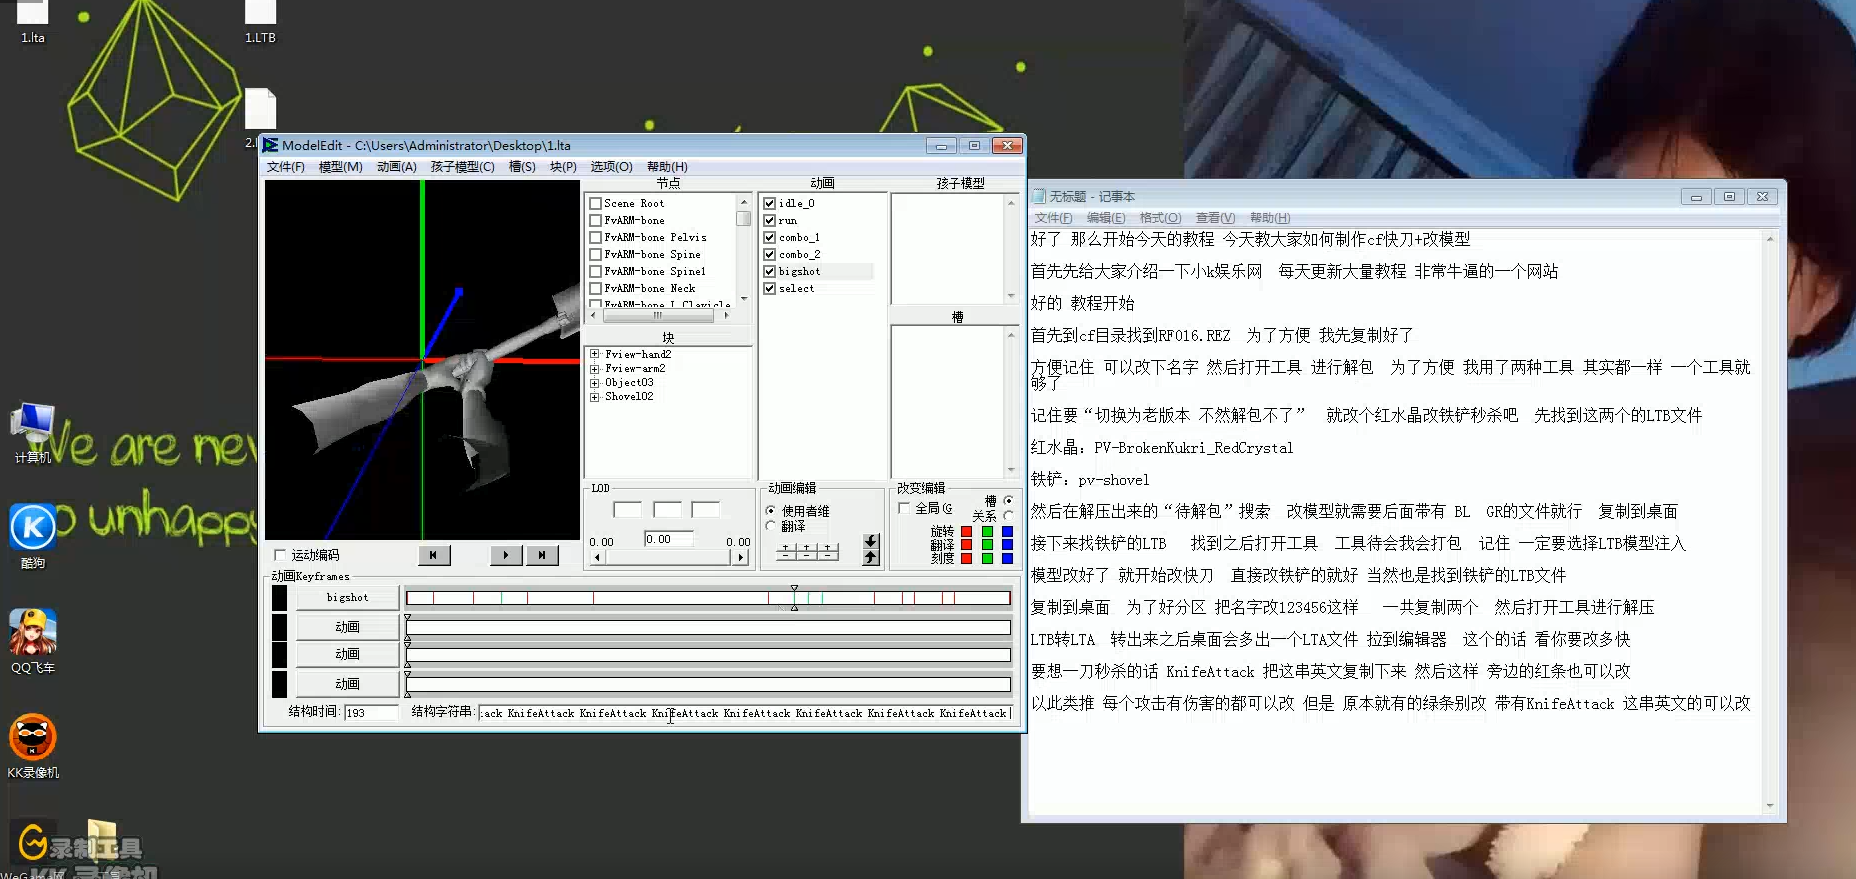The height and width of the screenshot is (879, 1856).
Task: Expand the Shovel02 tree node
Action: pos(595,397)
